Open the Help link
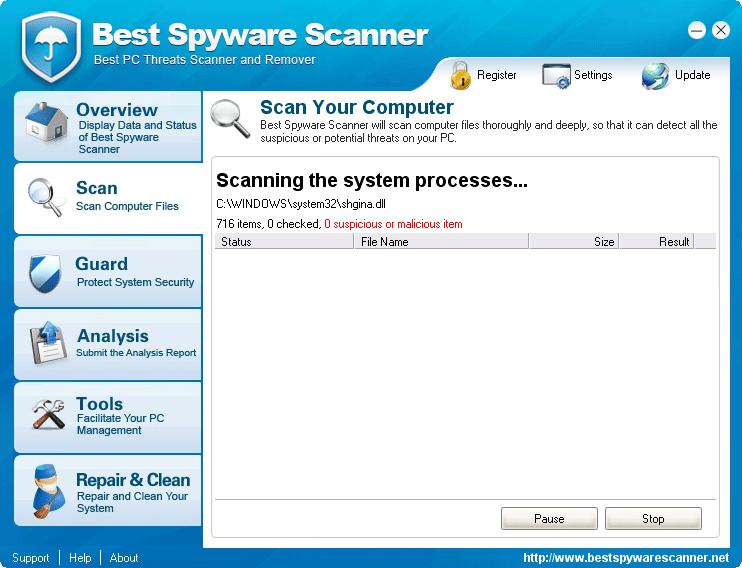742x568 pixels. pos(80,558)
